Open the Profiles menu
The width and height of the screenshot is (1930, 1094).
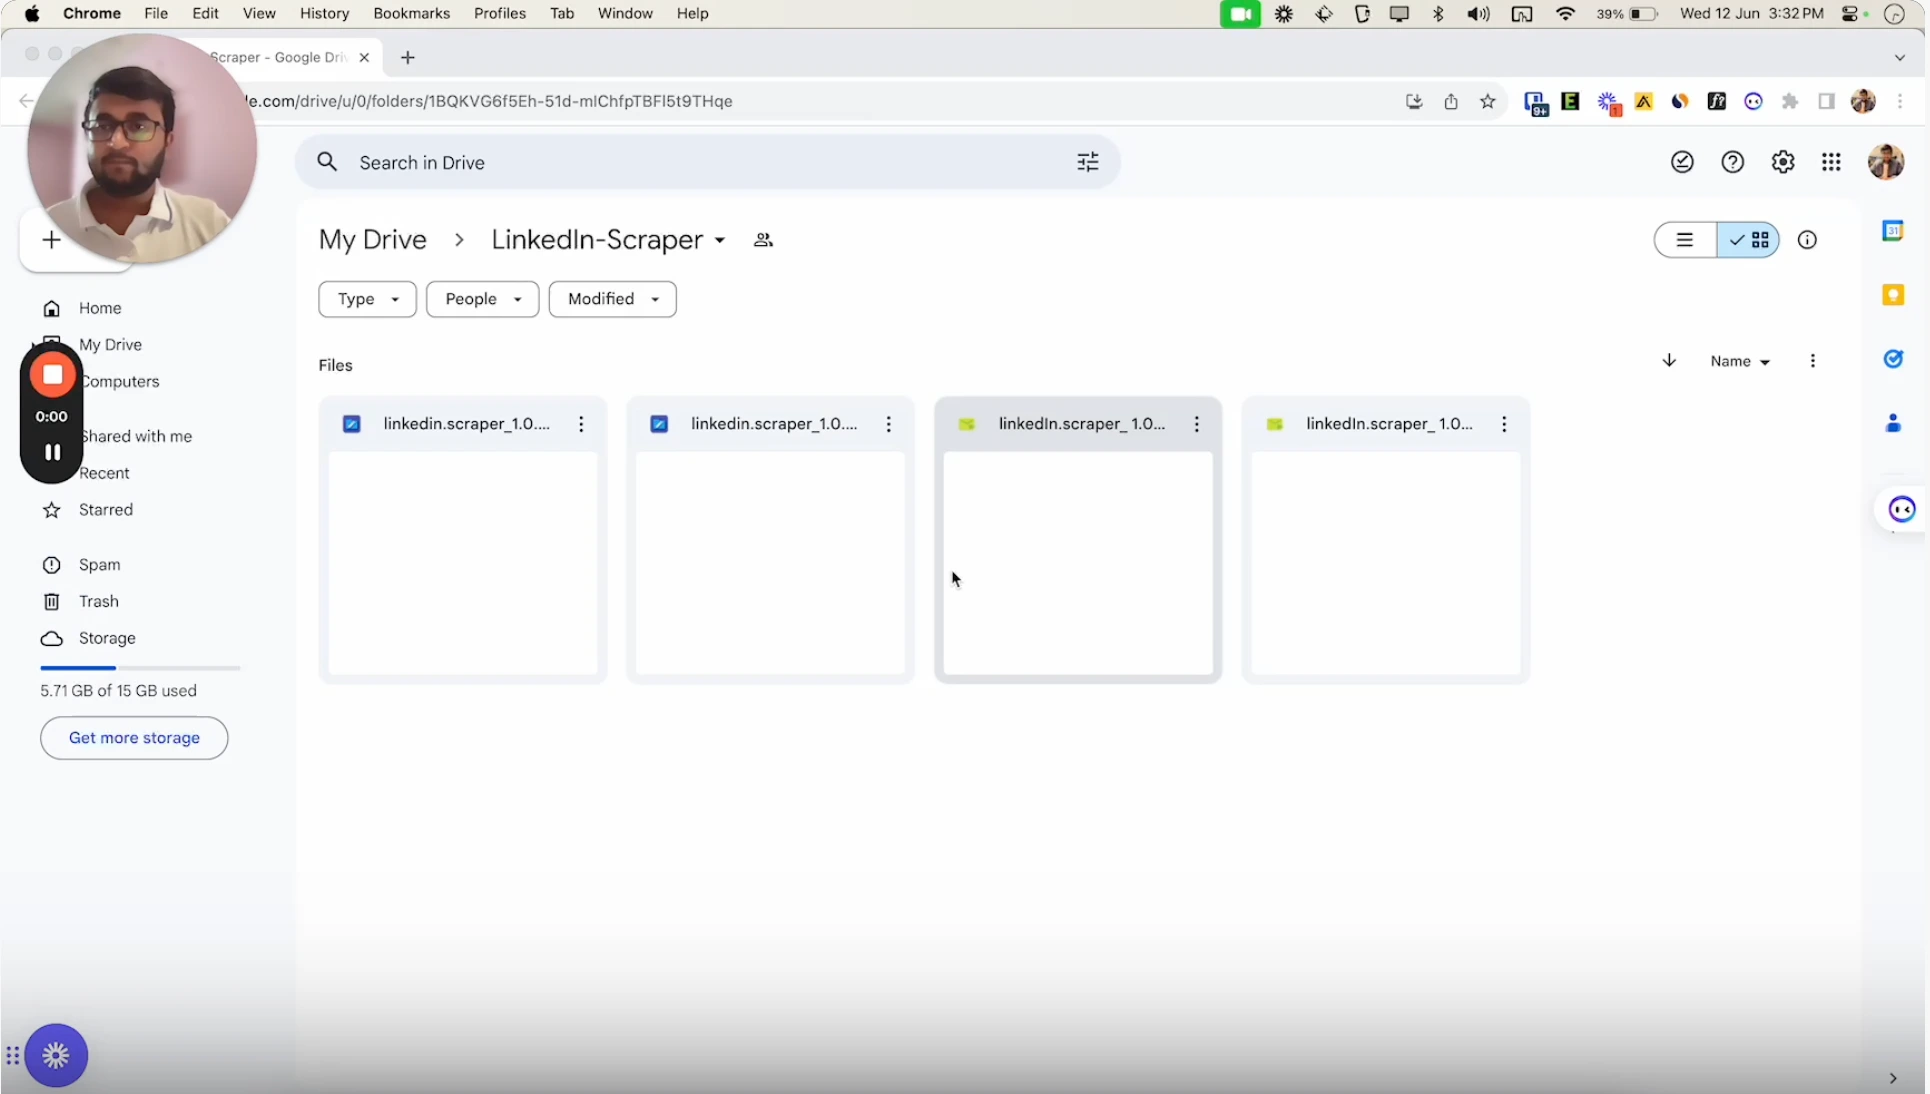500,13
